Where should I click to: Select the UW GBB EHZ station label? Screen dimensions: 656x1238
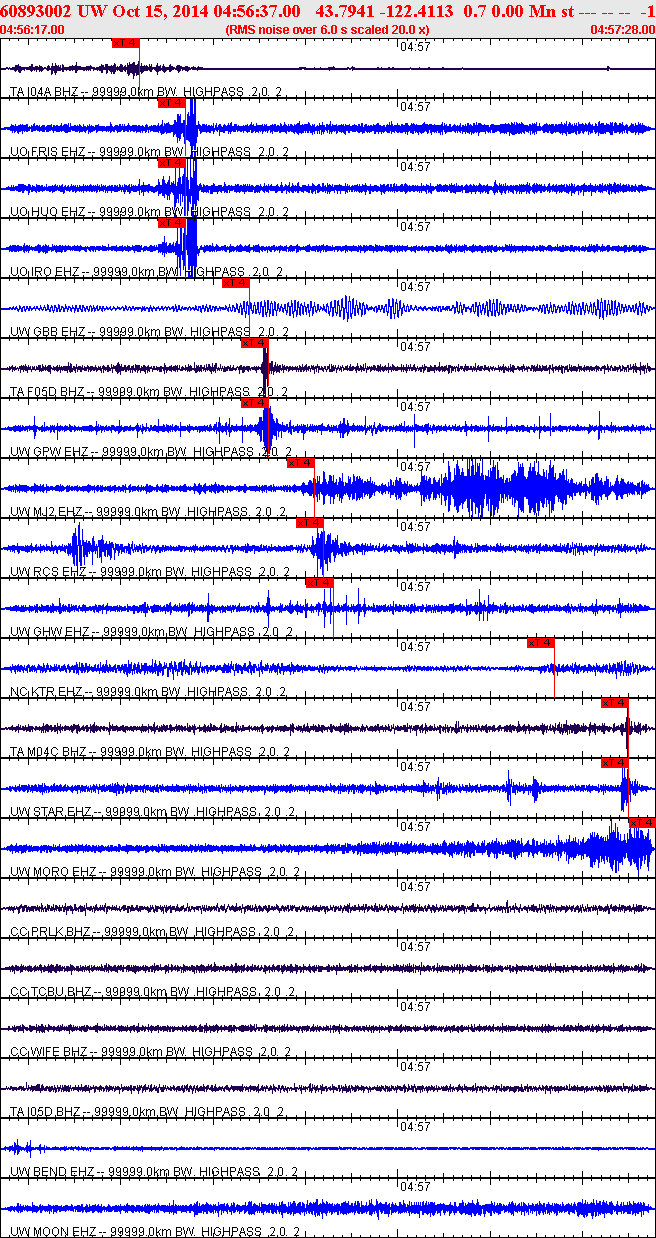point(149,332)
